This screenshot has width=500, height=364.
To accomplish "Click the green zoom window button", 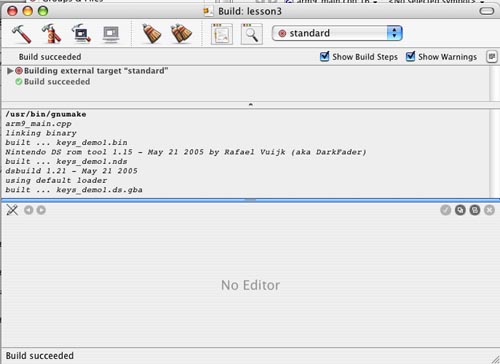I will (x=43, y=11).
